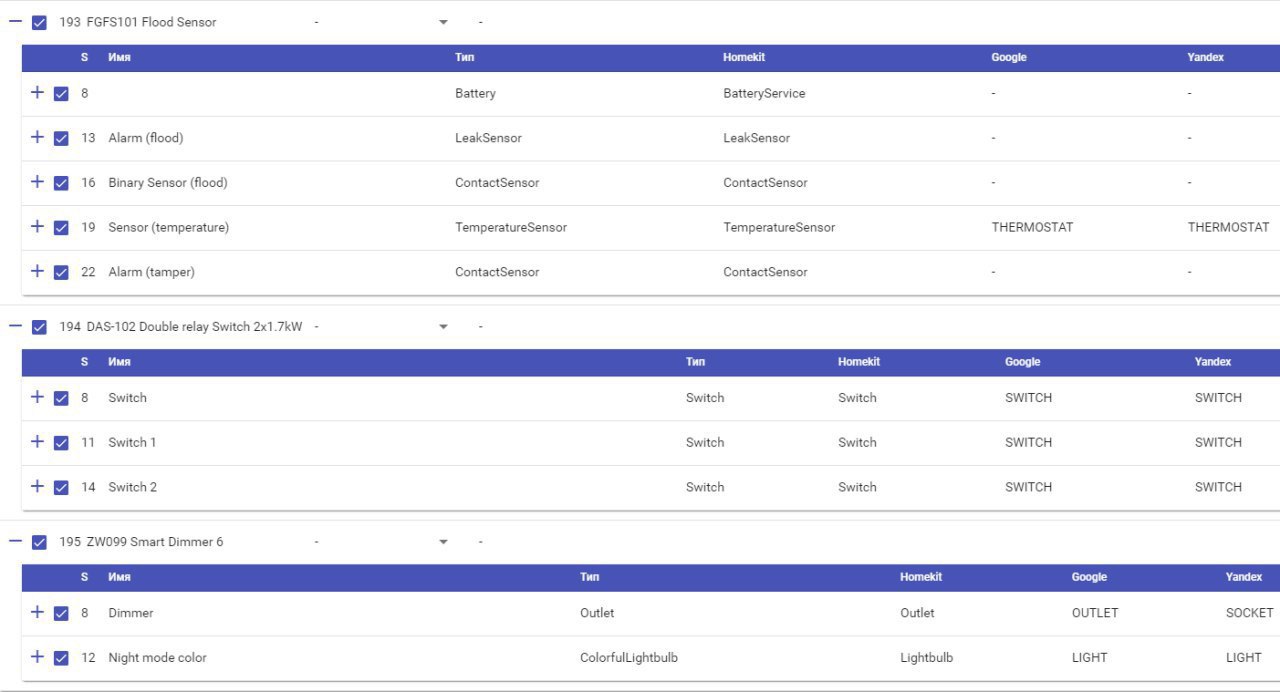Collapse the 194 DAS-102 Double relay Switch device
The image size is (1280, 692).
(15, 326)
